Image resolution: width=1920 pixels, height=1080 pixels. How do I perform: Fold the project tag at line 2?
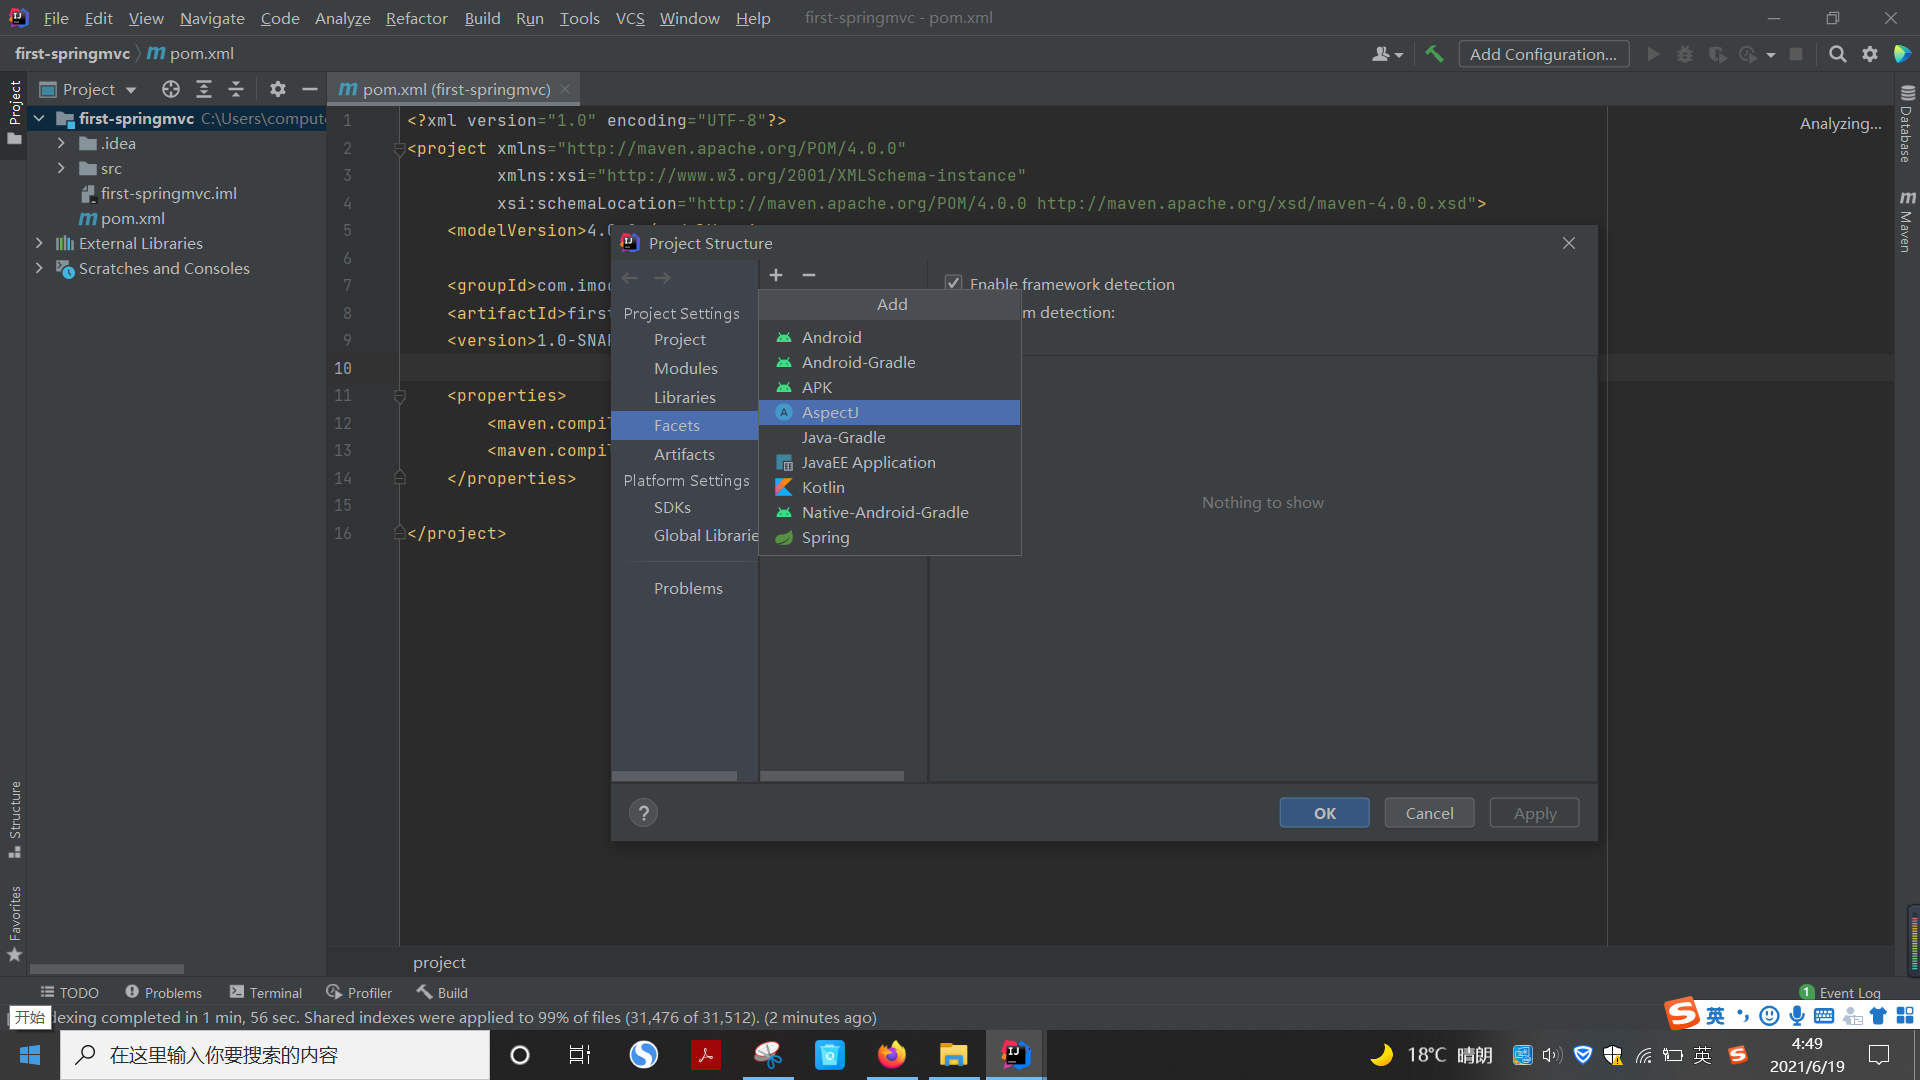pyautogui.click(x=400, y=149)
